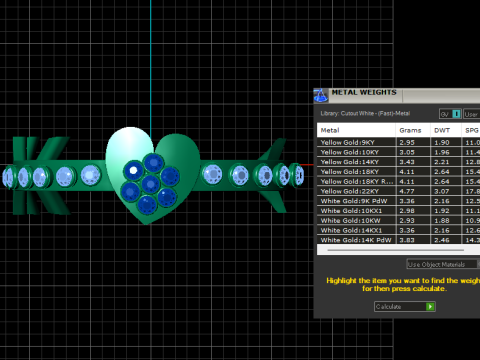Select the center blue gem in the heart cluster

pyautogui.click(x=151, y=184)
